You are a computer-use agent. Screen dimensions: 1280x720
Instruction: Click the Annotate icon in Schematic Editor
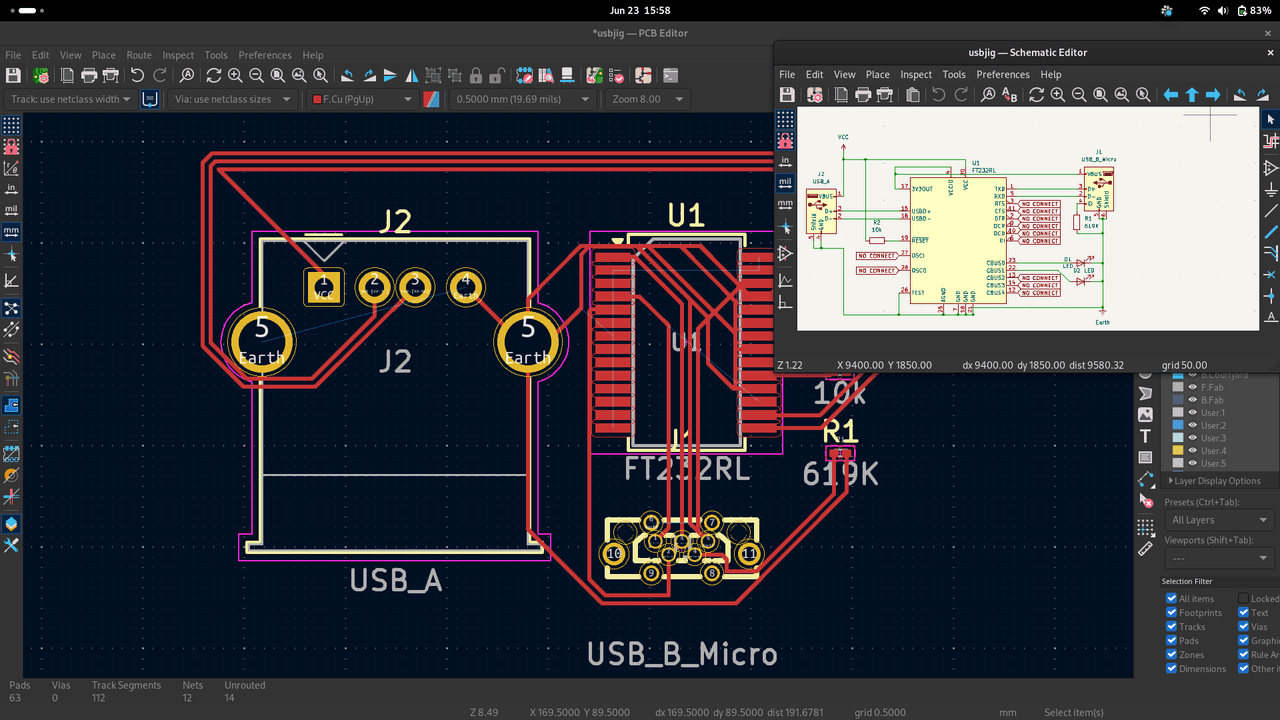[1009, 95]
